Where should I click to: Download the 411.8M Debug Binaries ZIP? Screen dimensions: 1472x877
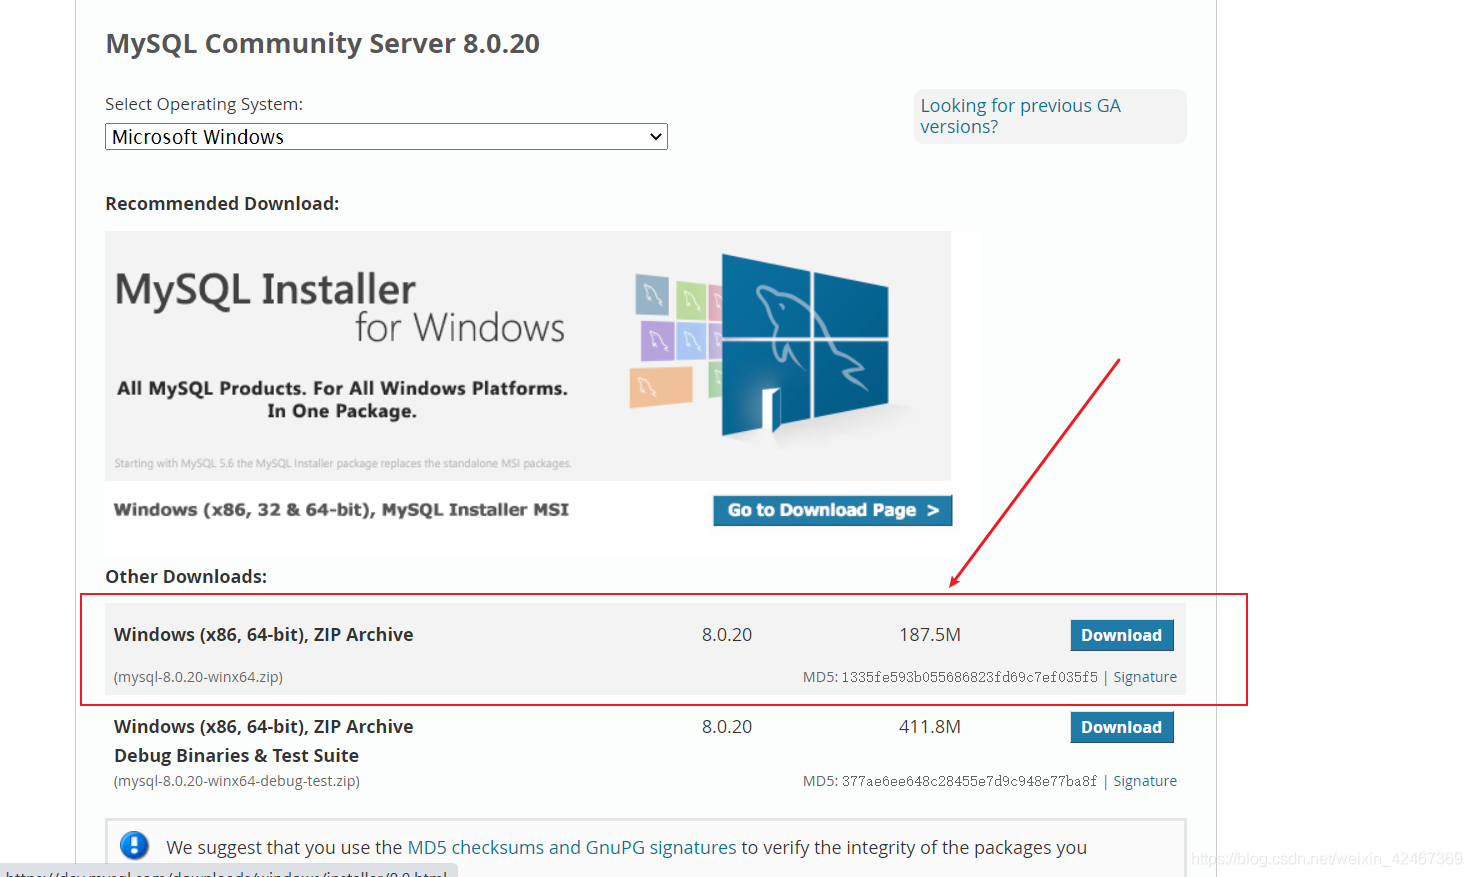(1121, 727)
